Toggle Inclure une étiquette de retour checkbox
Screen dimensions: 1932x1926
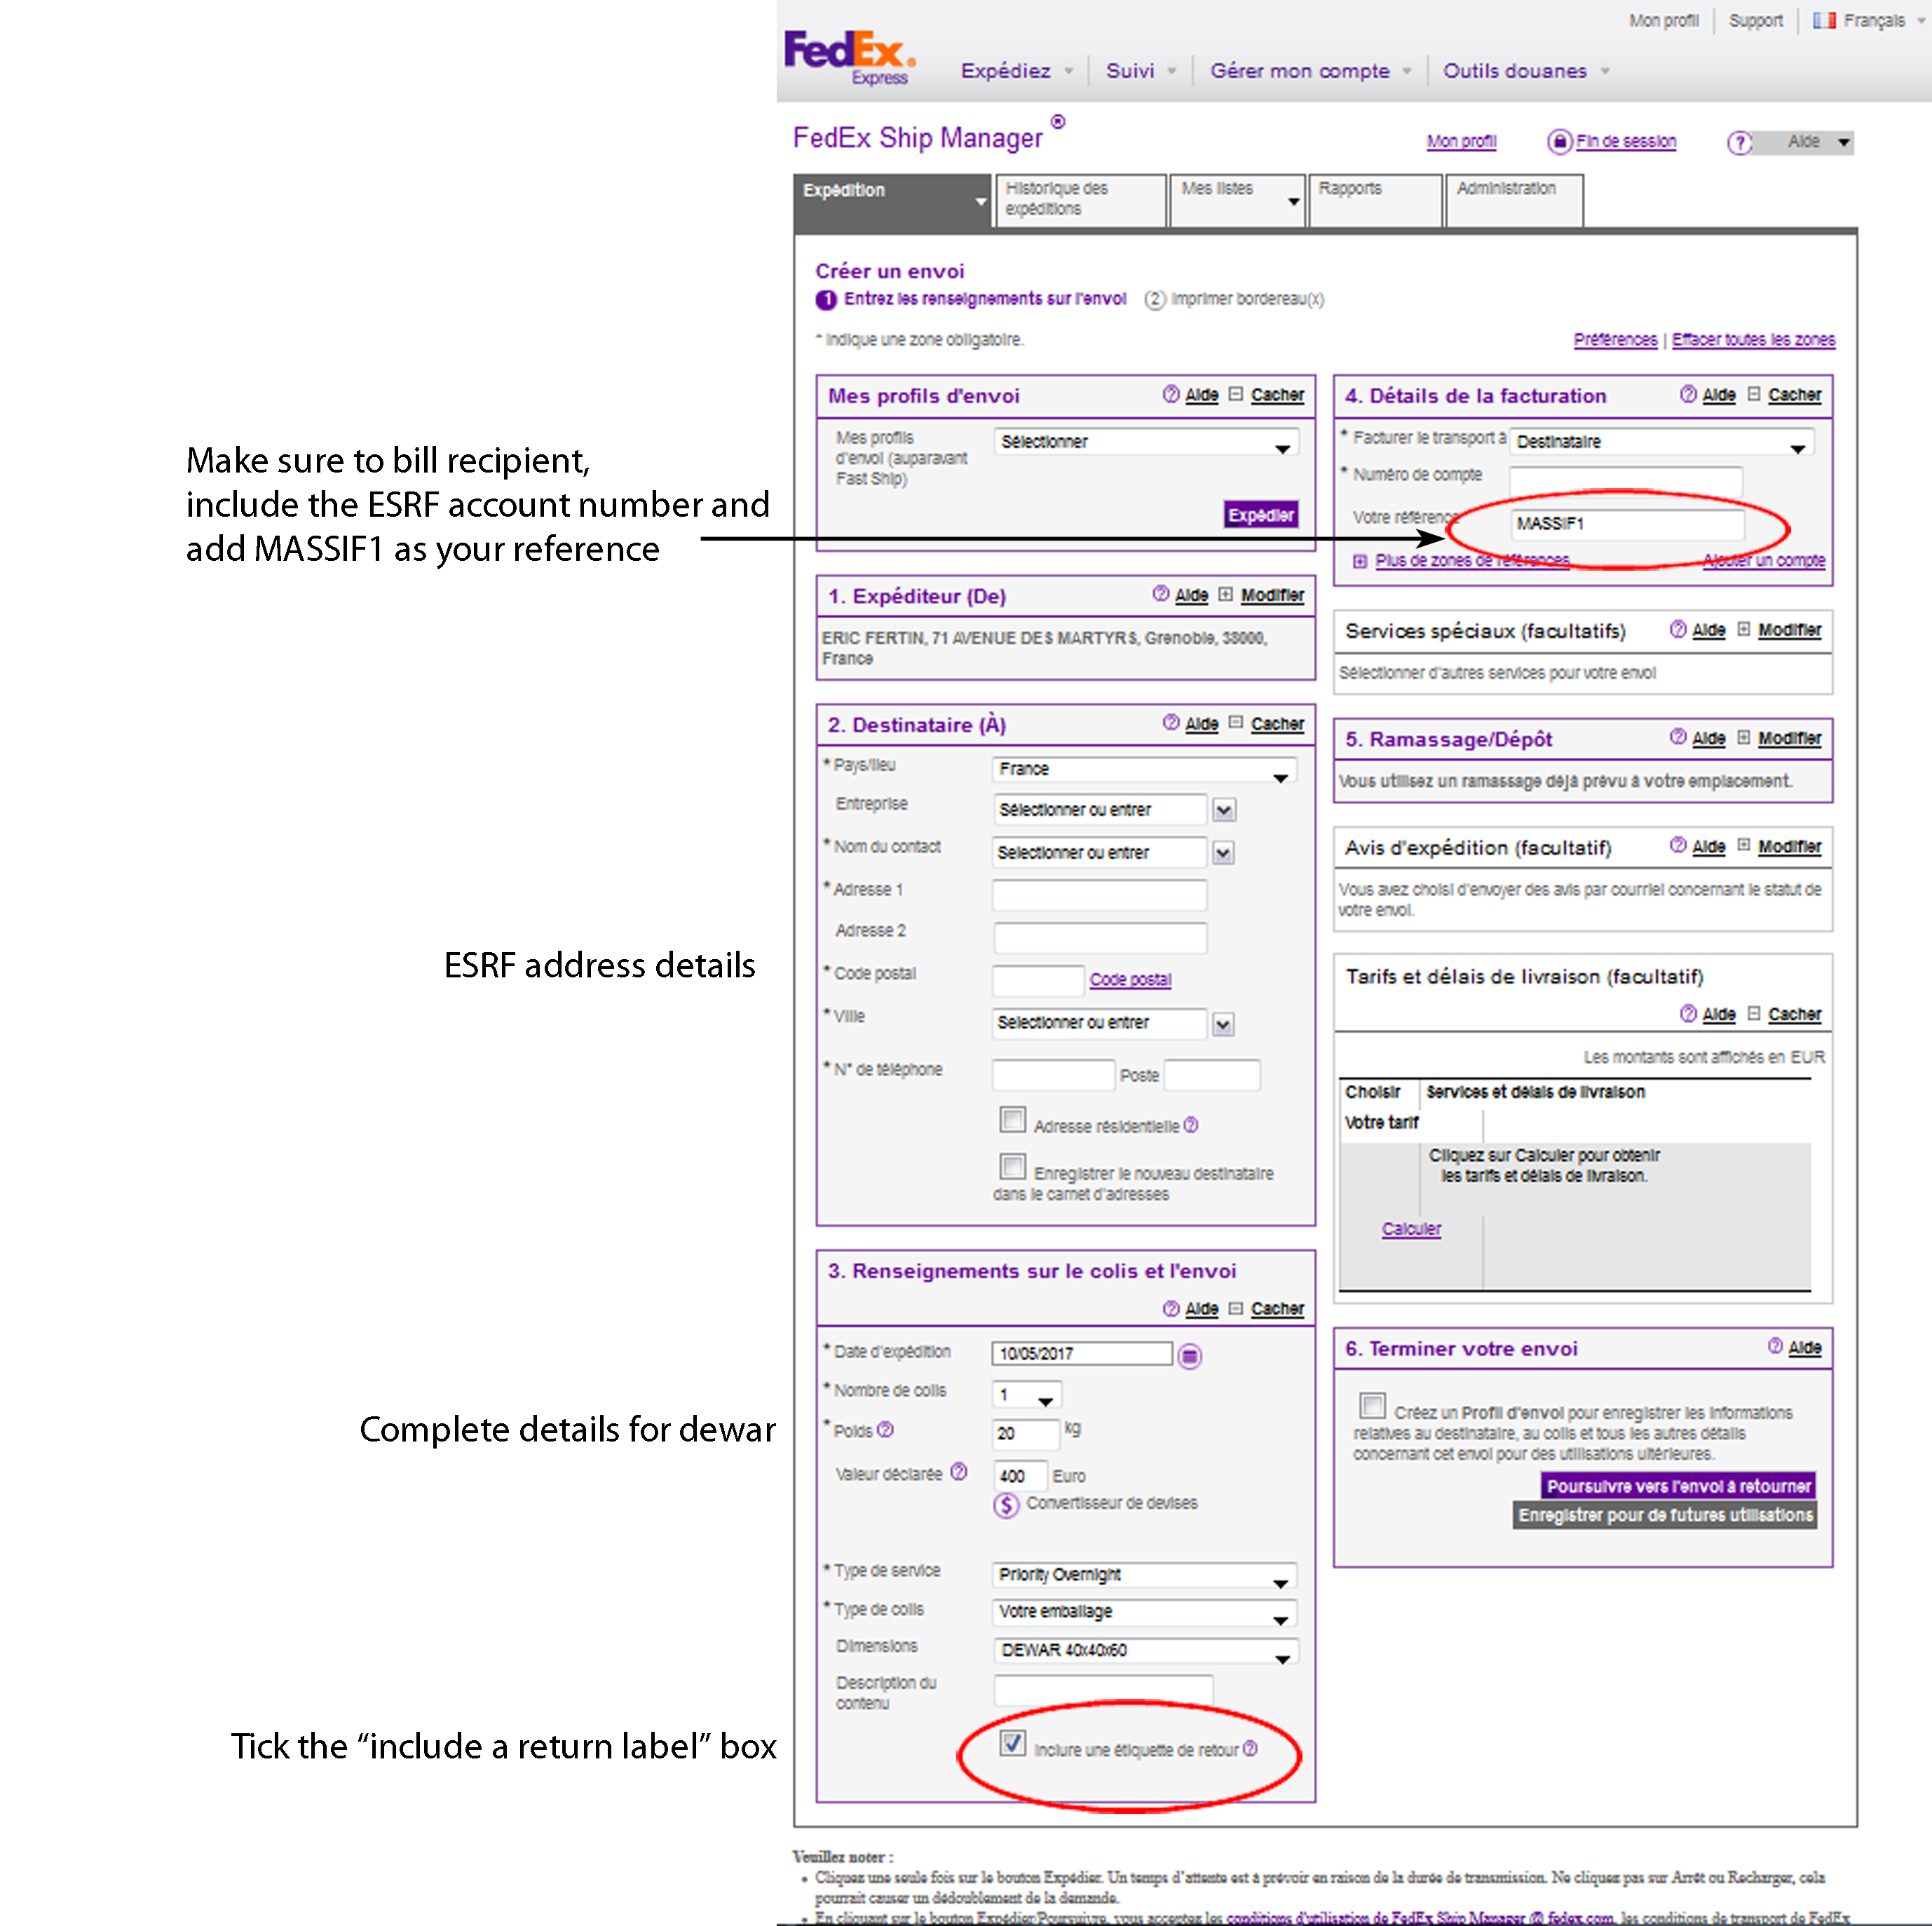pyautogui.click(x=1012, y=1743)
